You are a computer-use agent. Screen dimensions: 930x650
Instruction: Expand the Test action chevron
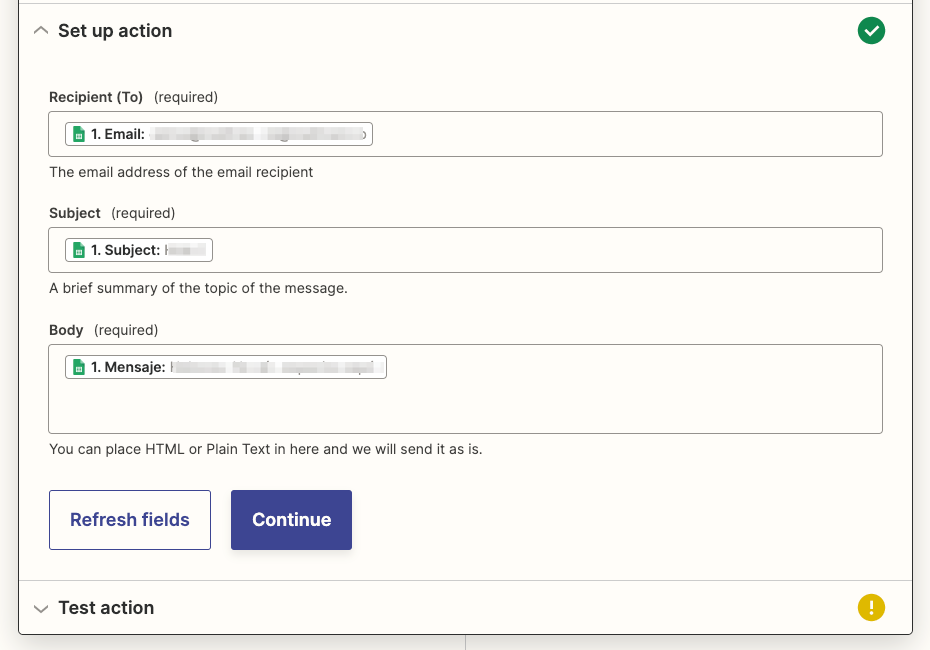coord(41,608)
